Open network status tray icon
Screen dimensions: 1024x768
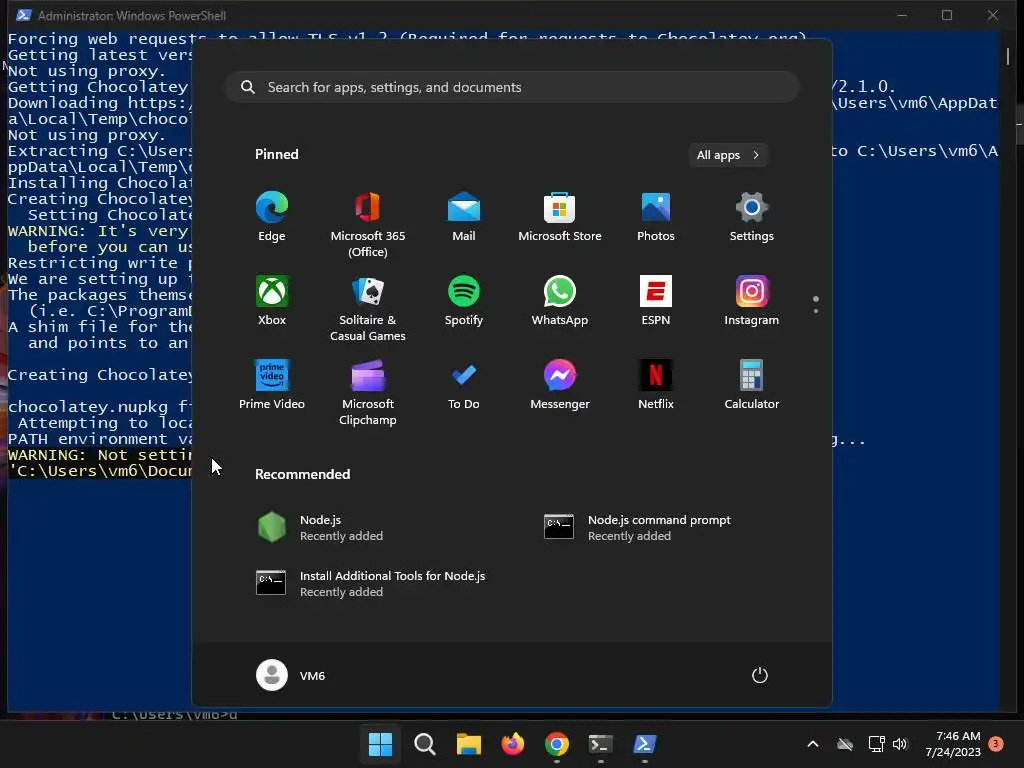(x=876, y=744)
